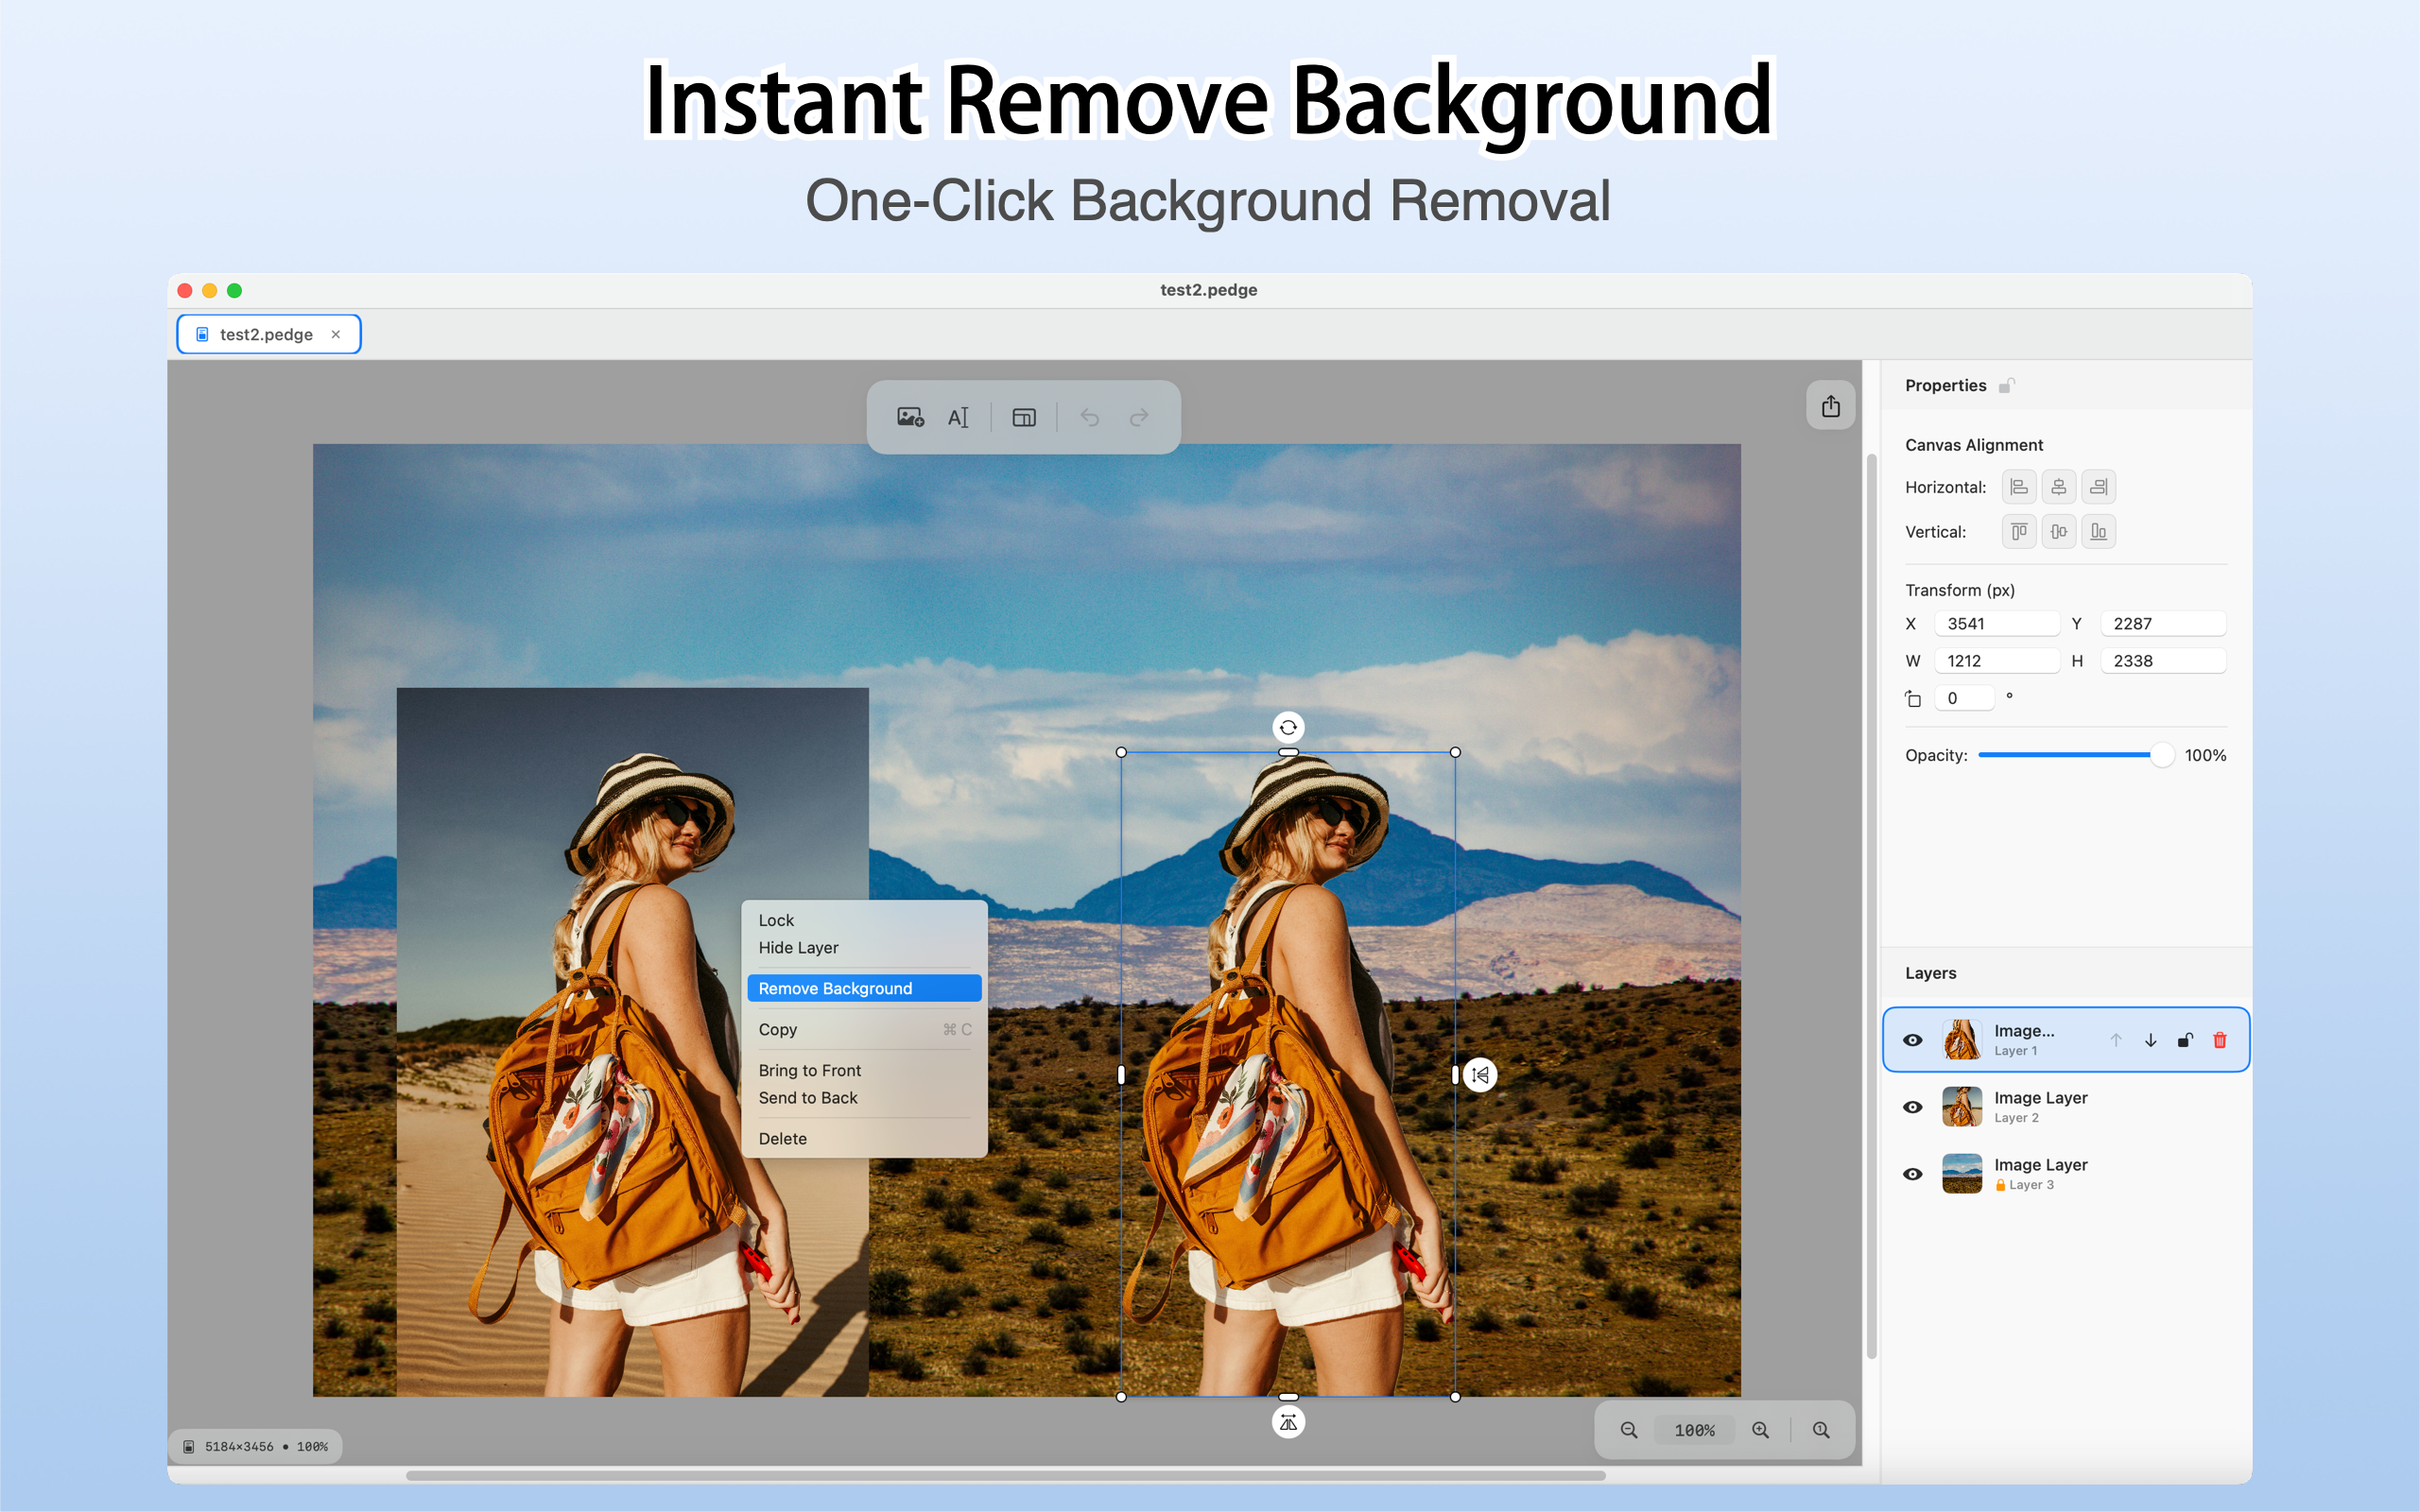The width and height of the screenshot is (2420, 1512).
Task: Delete Layer 1 with trash icon
Action: click(2220, 1040)
